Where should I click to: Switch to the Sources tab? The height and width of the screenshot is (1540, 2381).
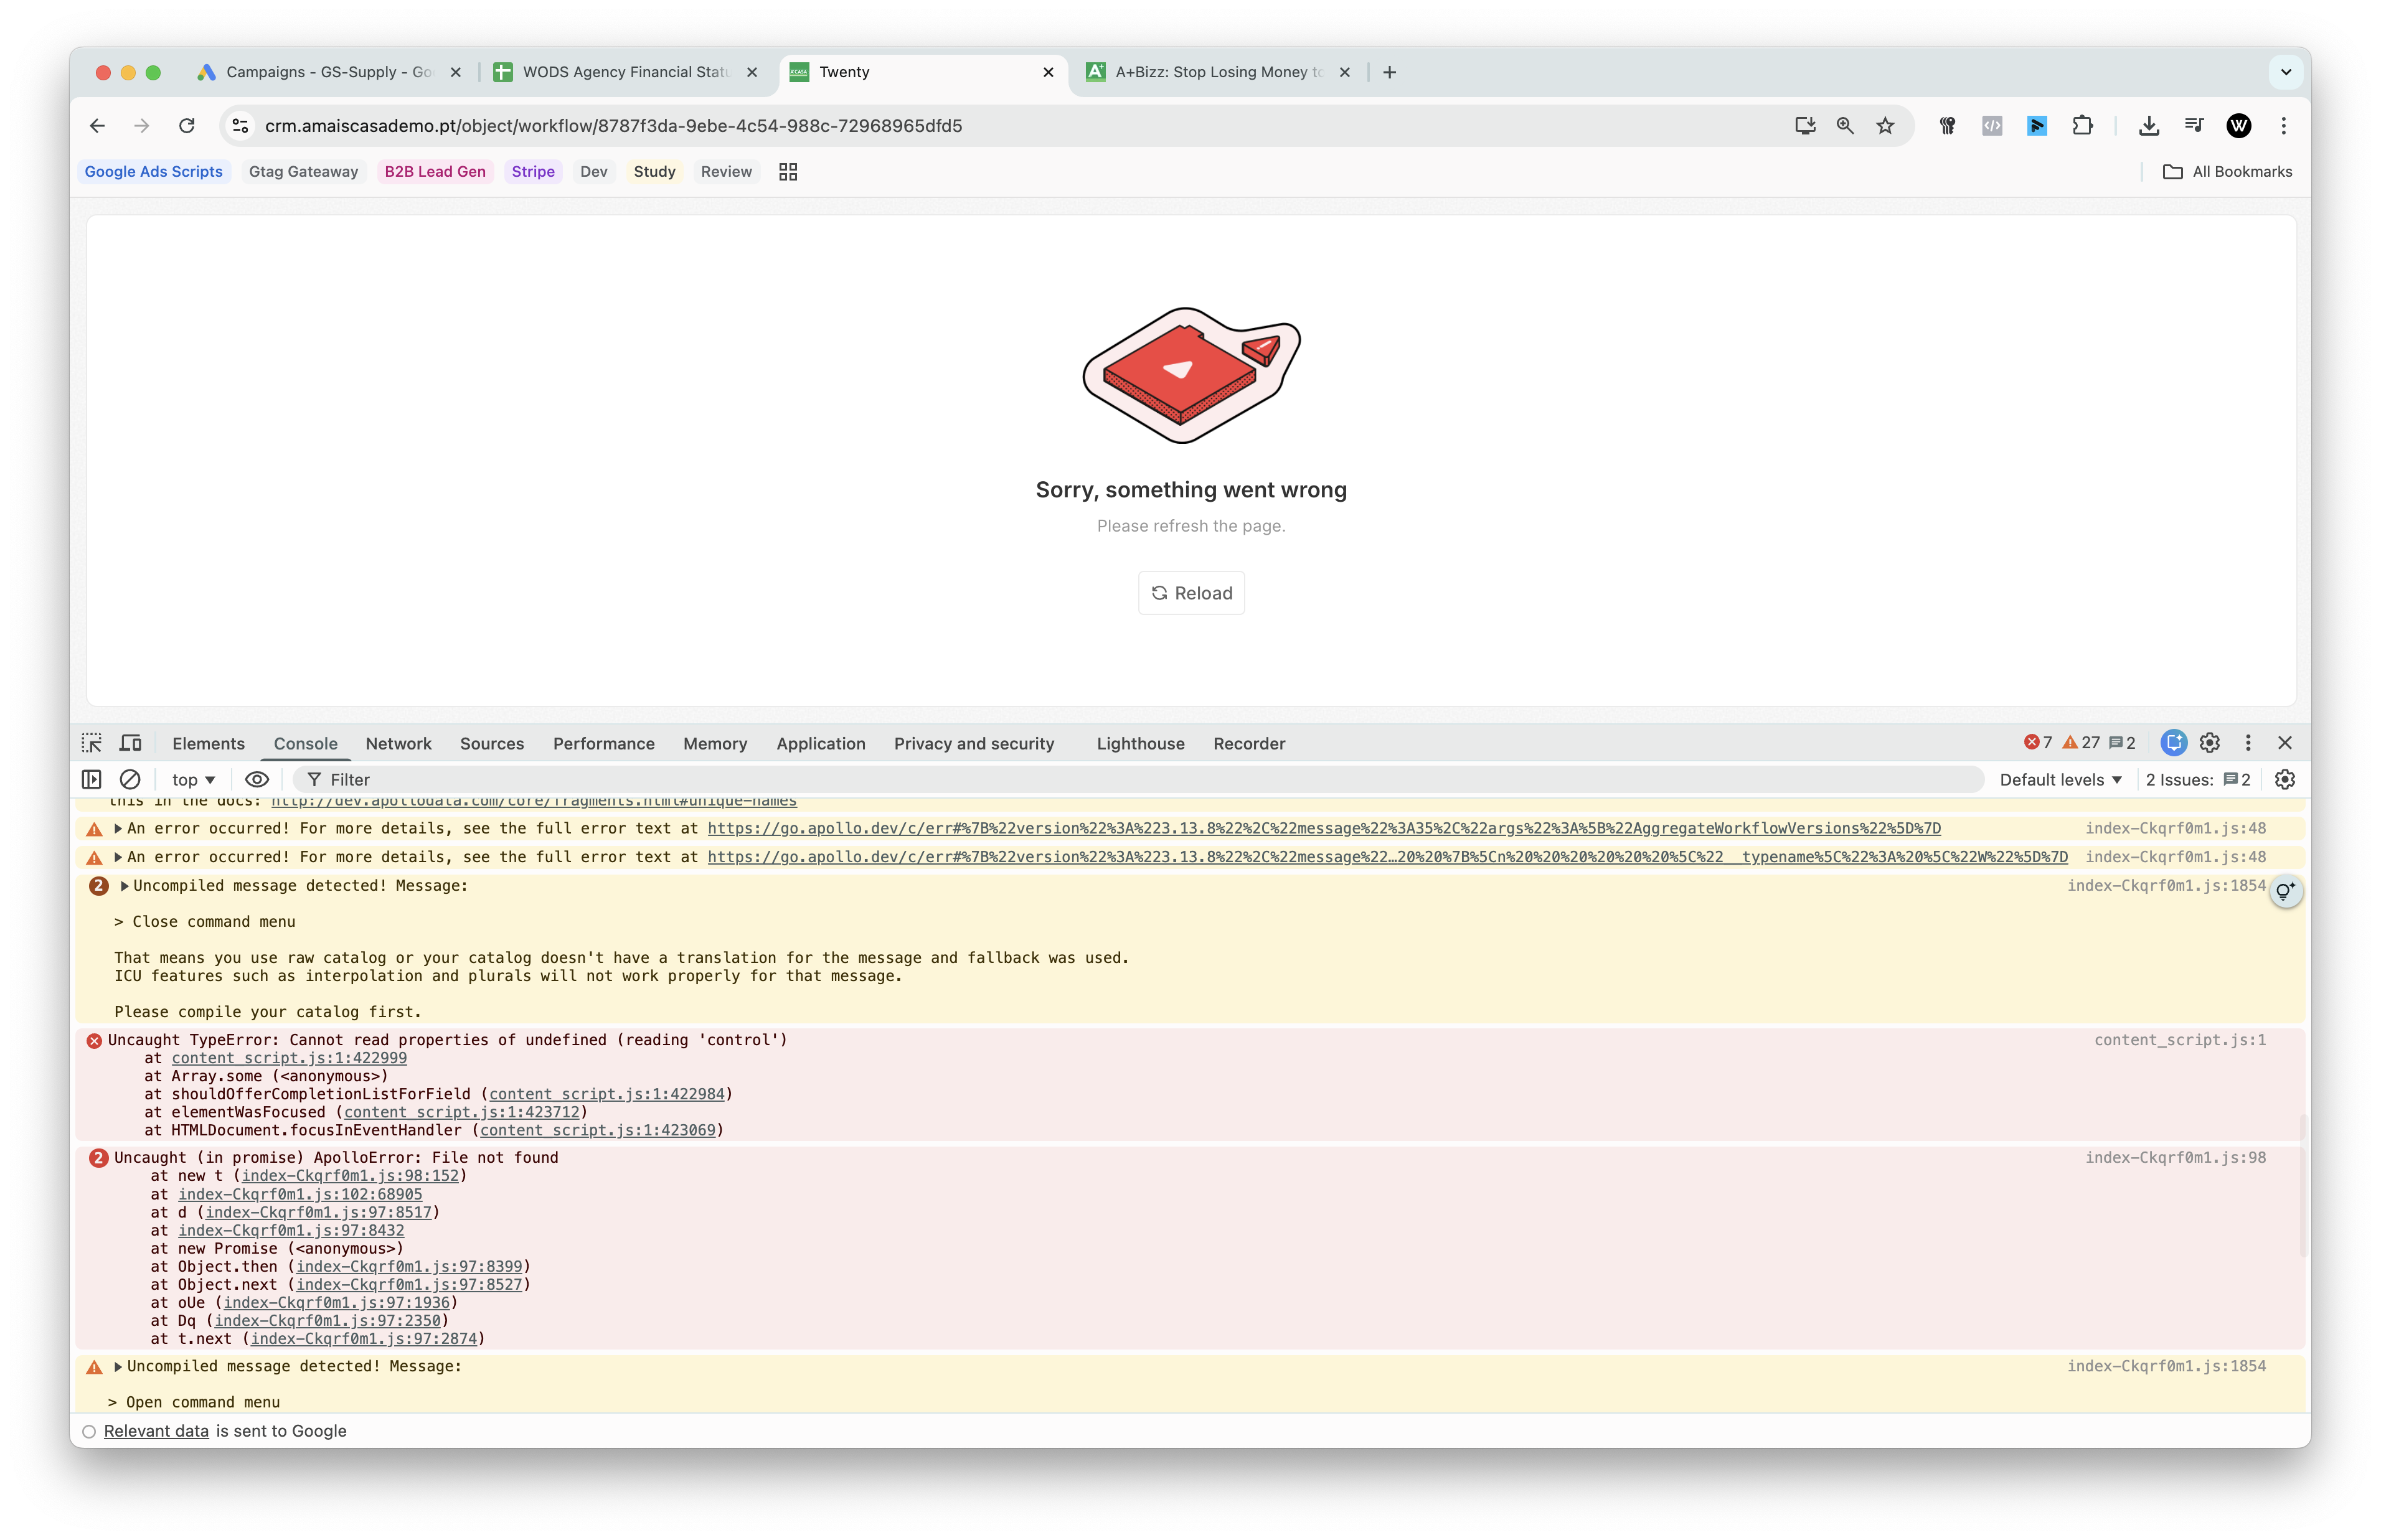click(x=491, y=743)
